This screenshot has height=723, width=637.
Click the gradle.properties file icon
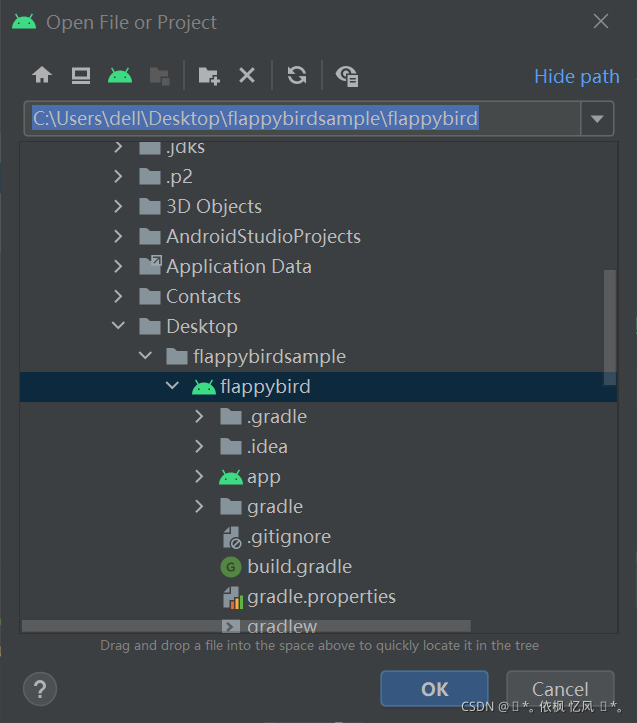click(x=232, y=598)
